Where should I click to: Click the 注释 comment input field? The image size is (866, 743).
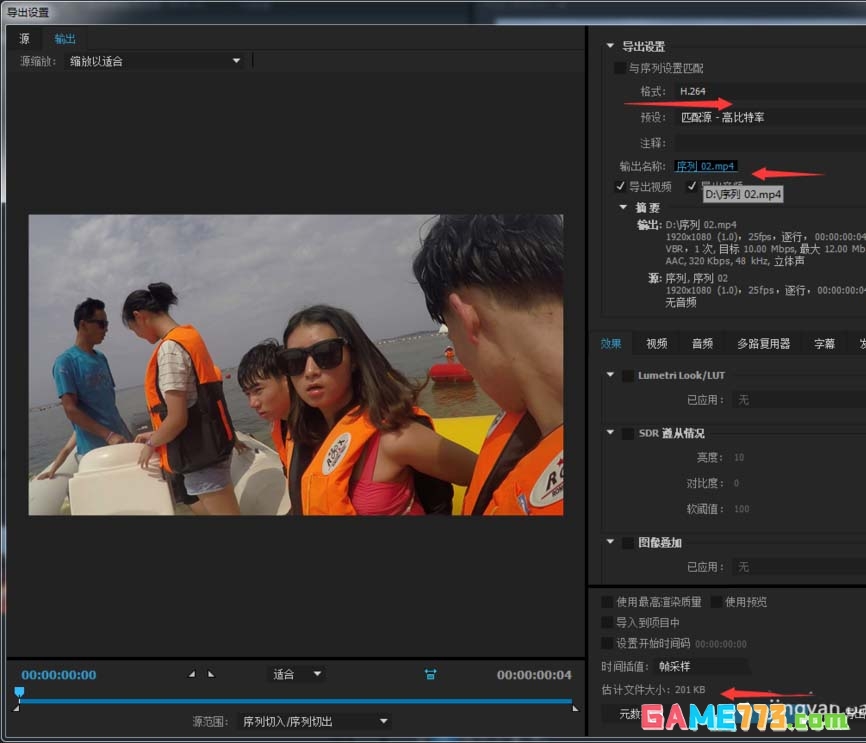point(770,143)
